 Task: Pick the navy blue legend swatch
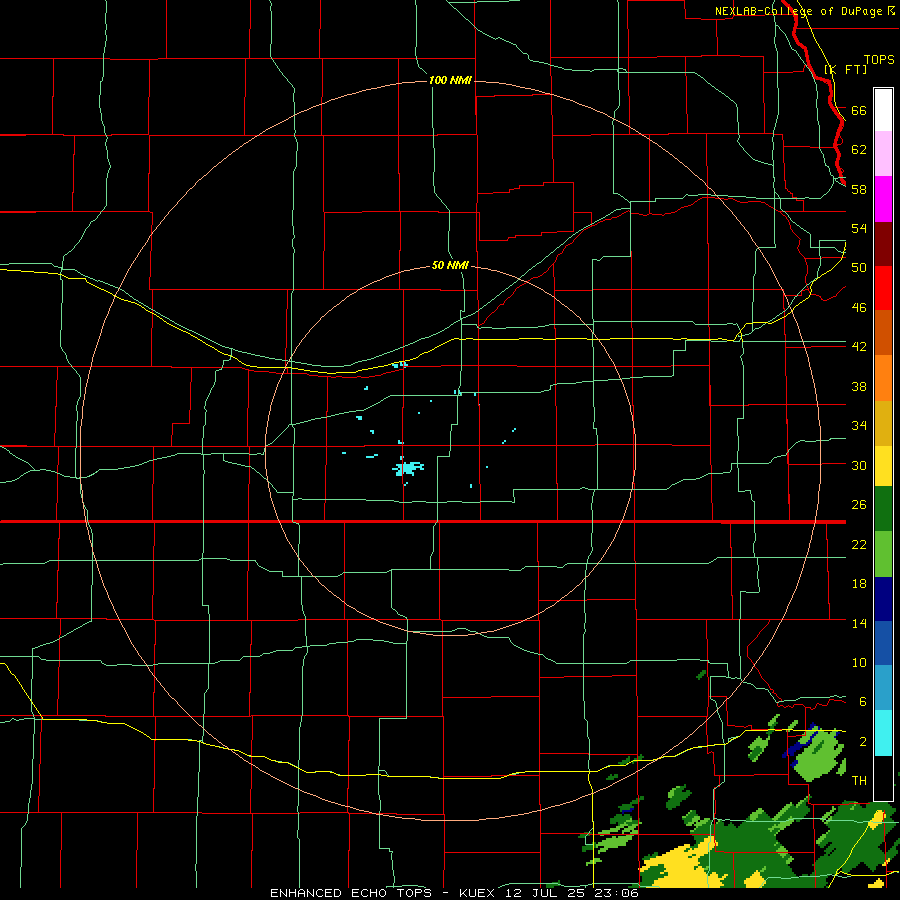pos(883,599)
